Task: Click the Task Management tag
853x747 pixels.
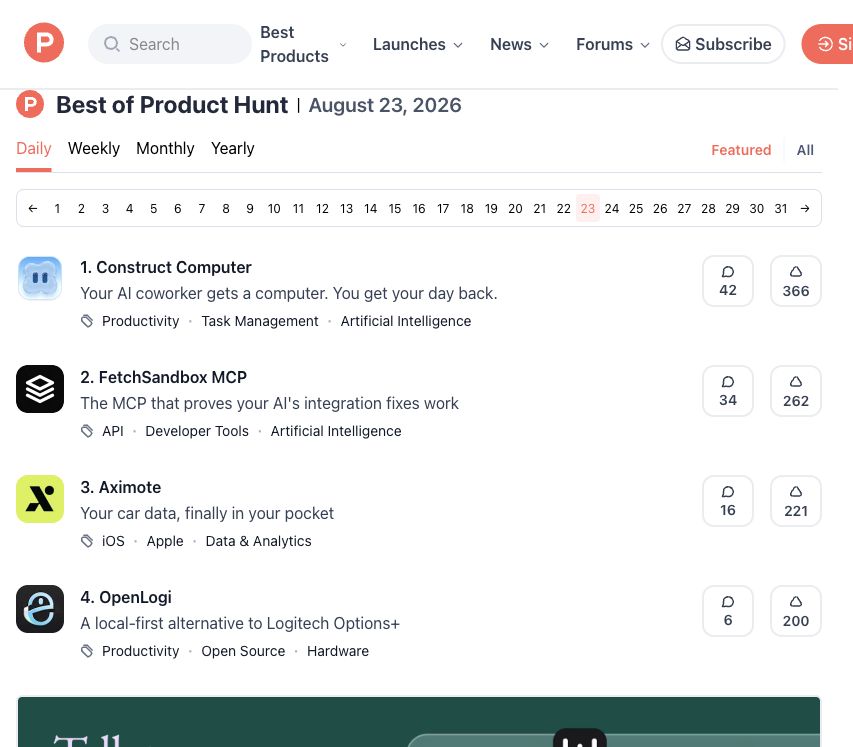Action: pos(260,321)
